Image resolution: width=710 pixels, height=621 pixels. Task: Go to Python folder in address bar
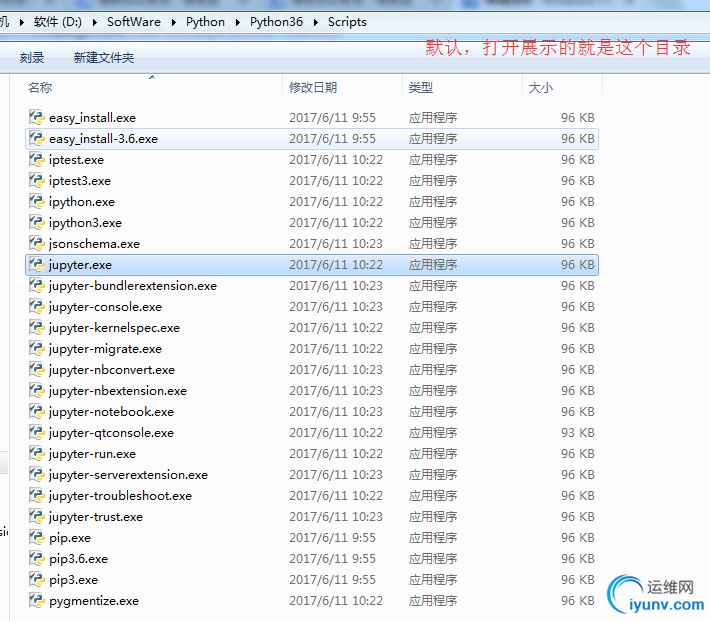pos(205,22)
